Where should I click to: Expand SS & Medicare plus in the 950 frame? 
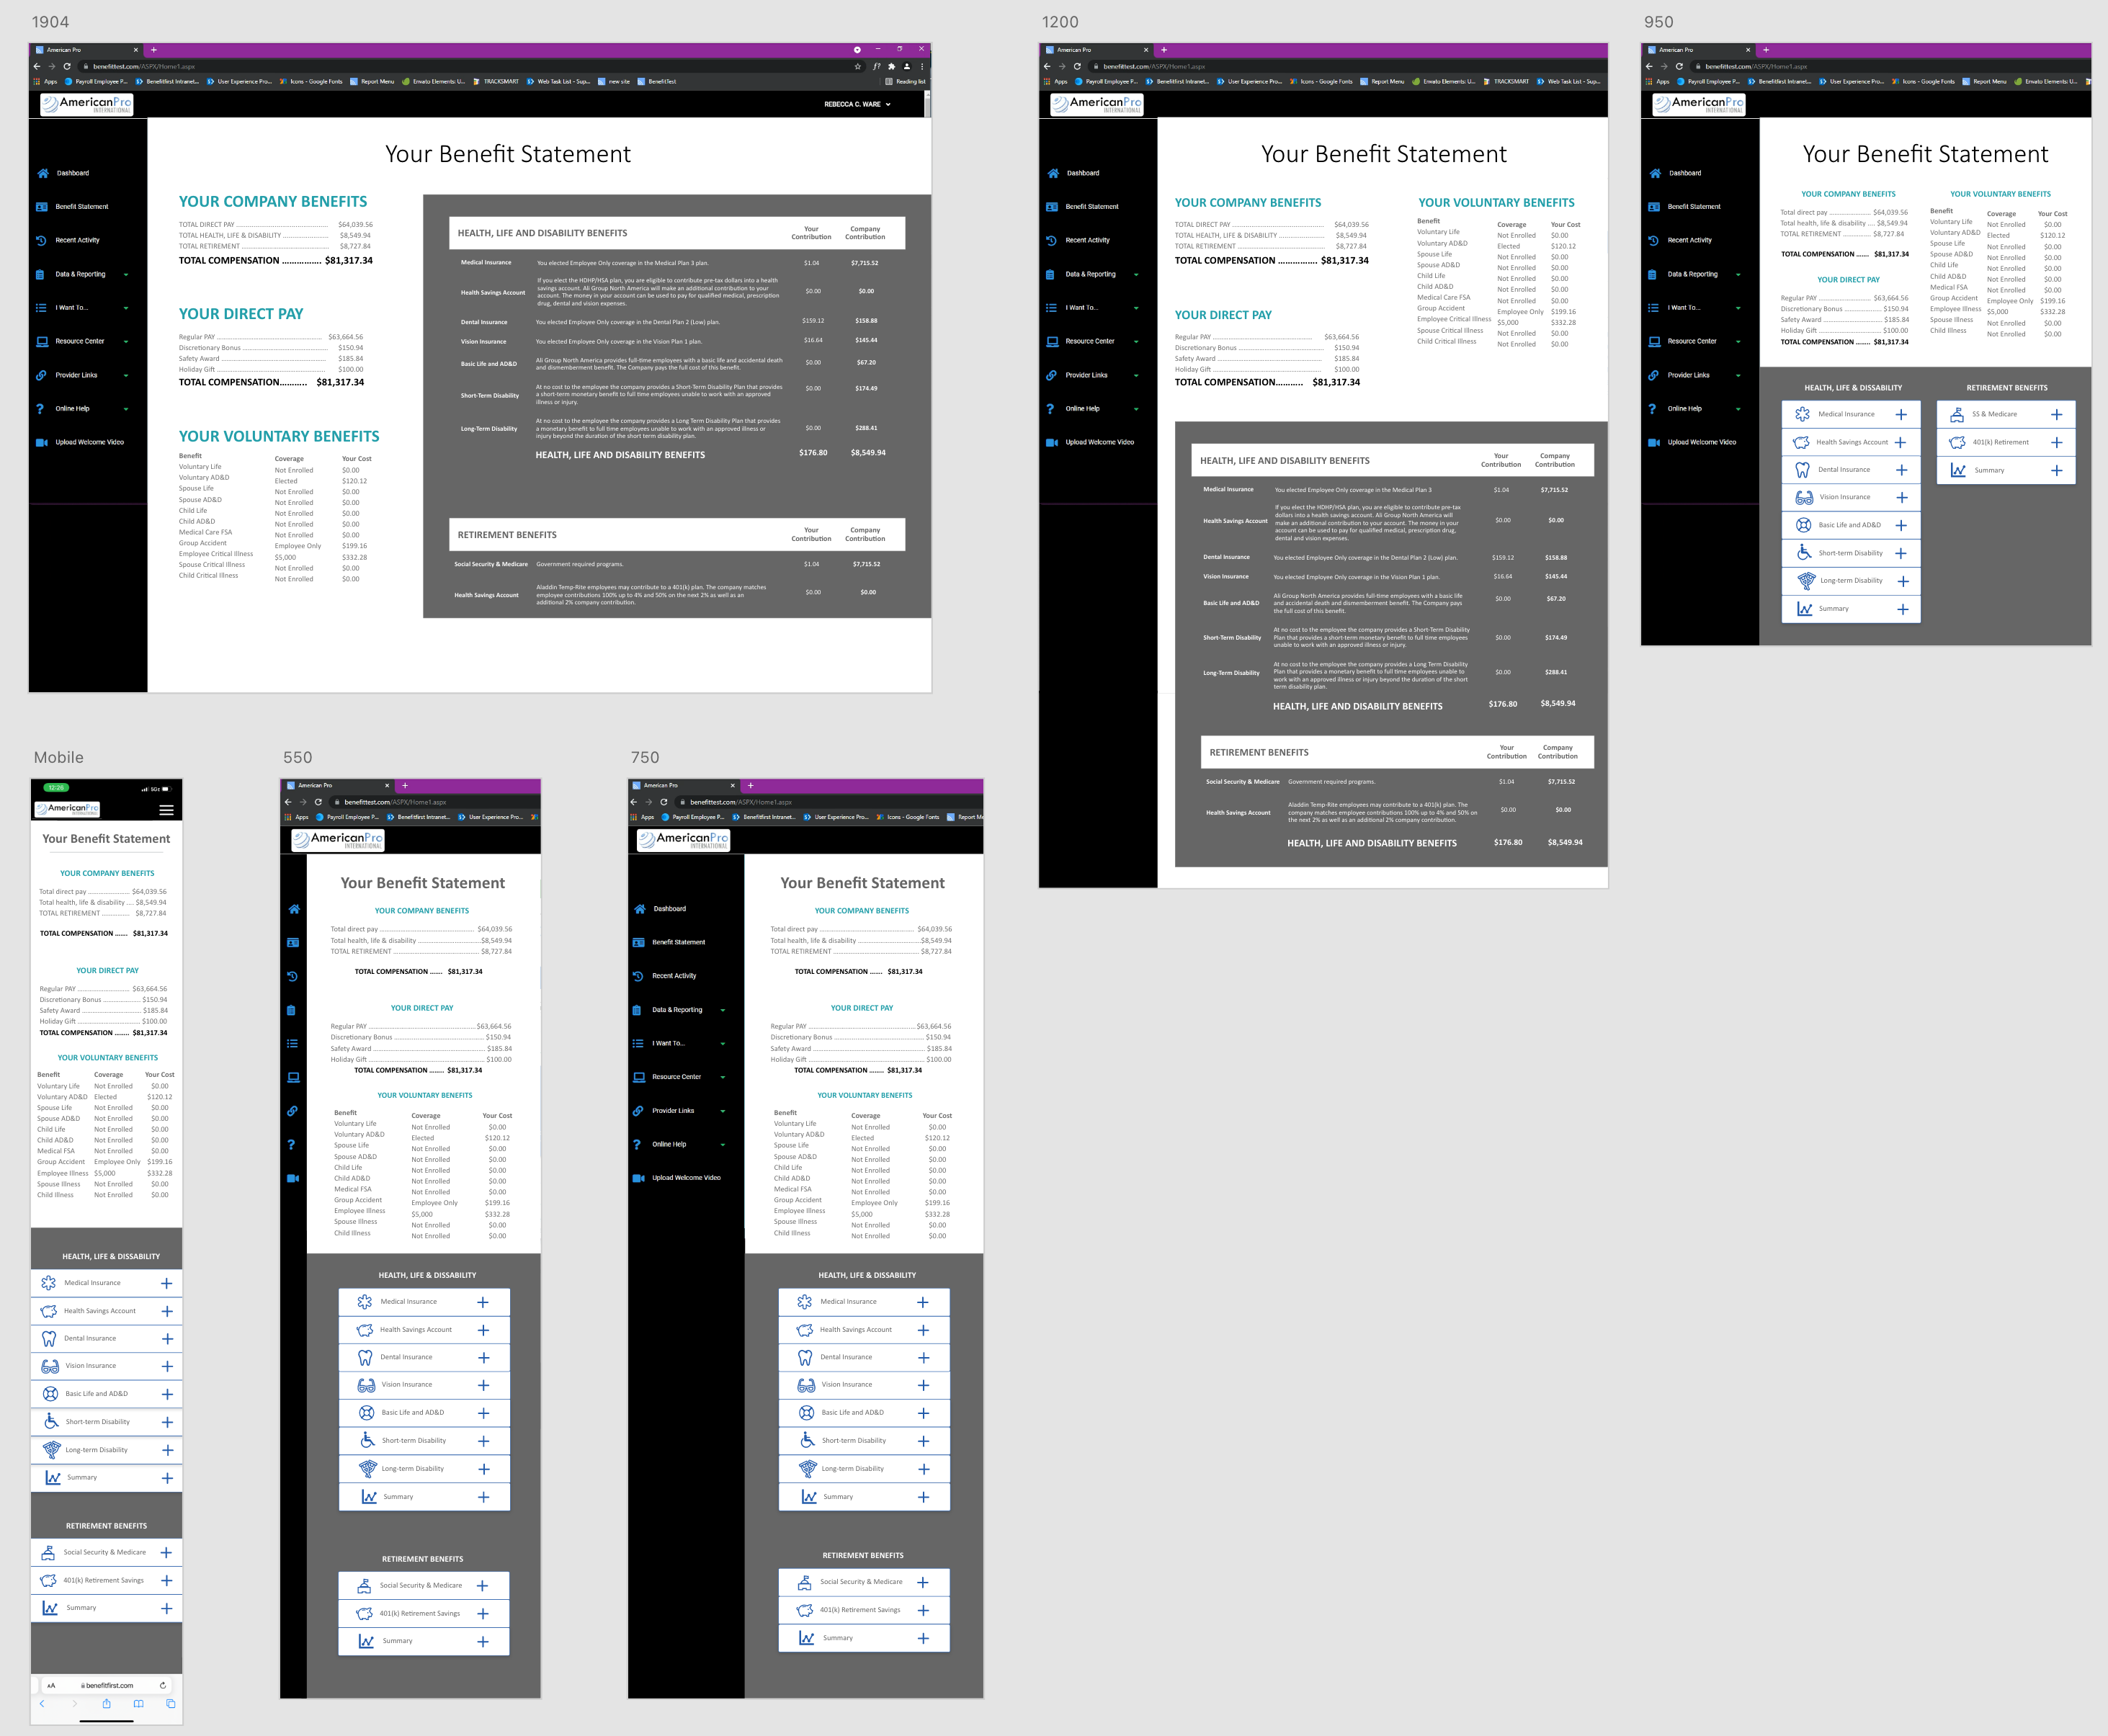(x=2056, y=414)
